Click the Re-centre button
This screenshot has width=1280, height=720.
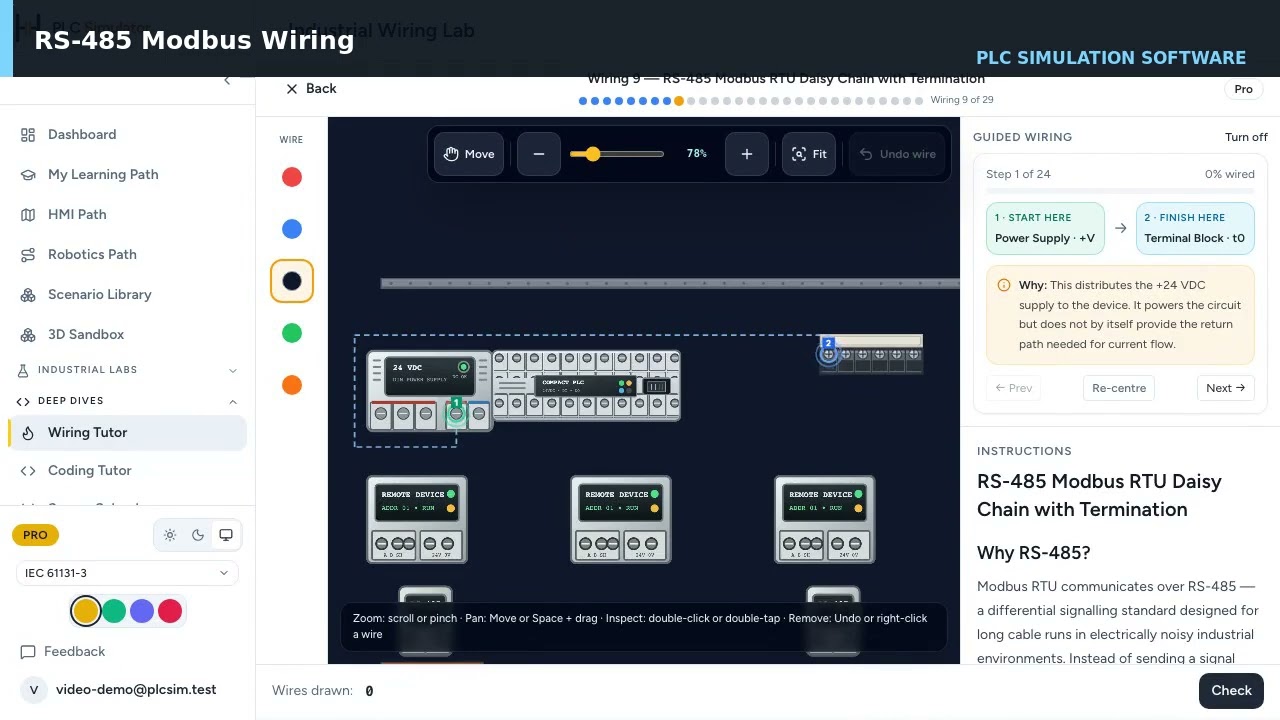click(x=1119, y=388)
